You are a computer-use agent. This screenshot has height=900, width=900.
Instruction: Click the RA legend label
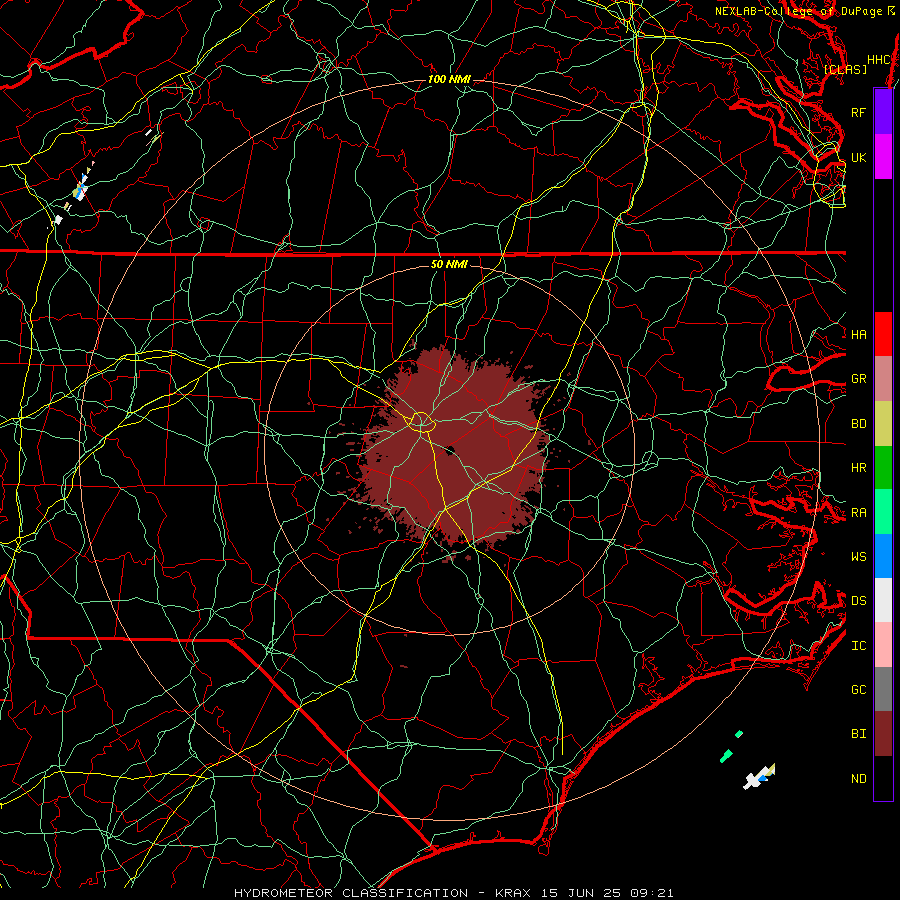pyautogui.click(x=858, y=513)
